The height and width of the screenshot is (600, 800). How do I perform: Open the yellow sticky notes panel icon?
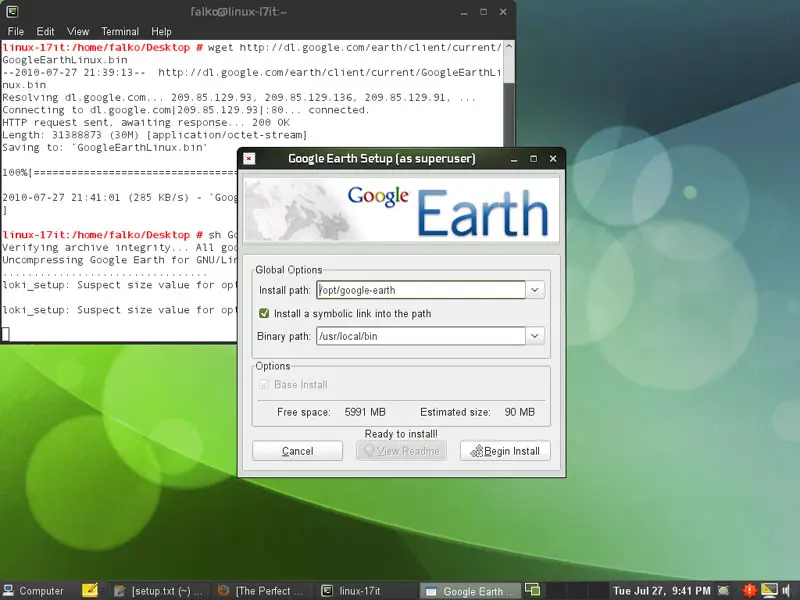(x=90, y=590)
